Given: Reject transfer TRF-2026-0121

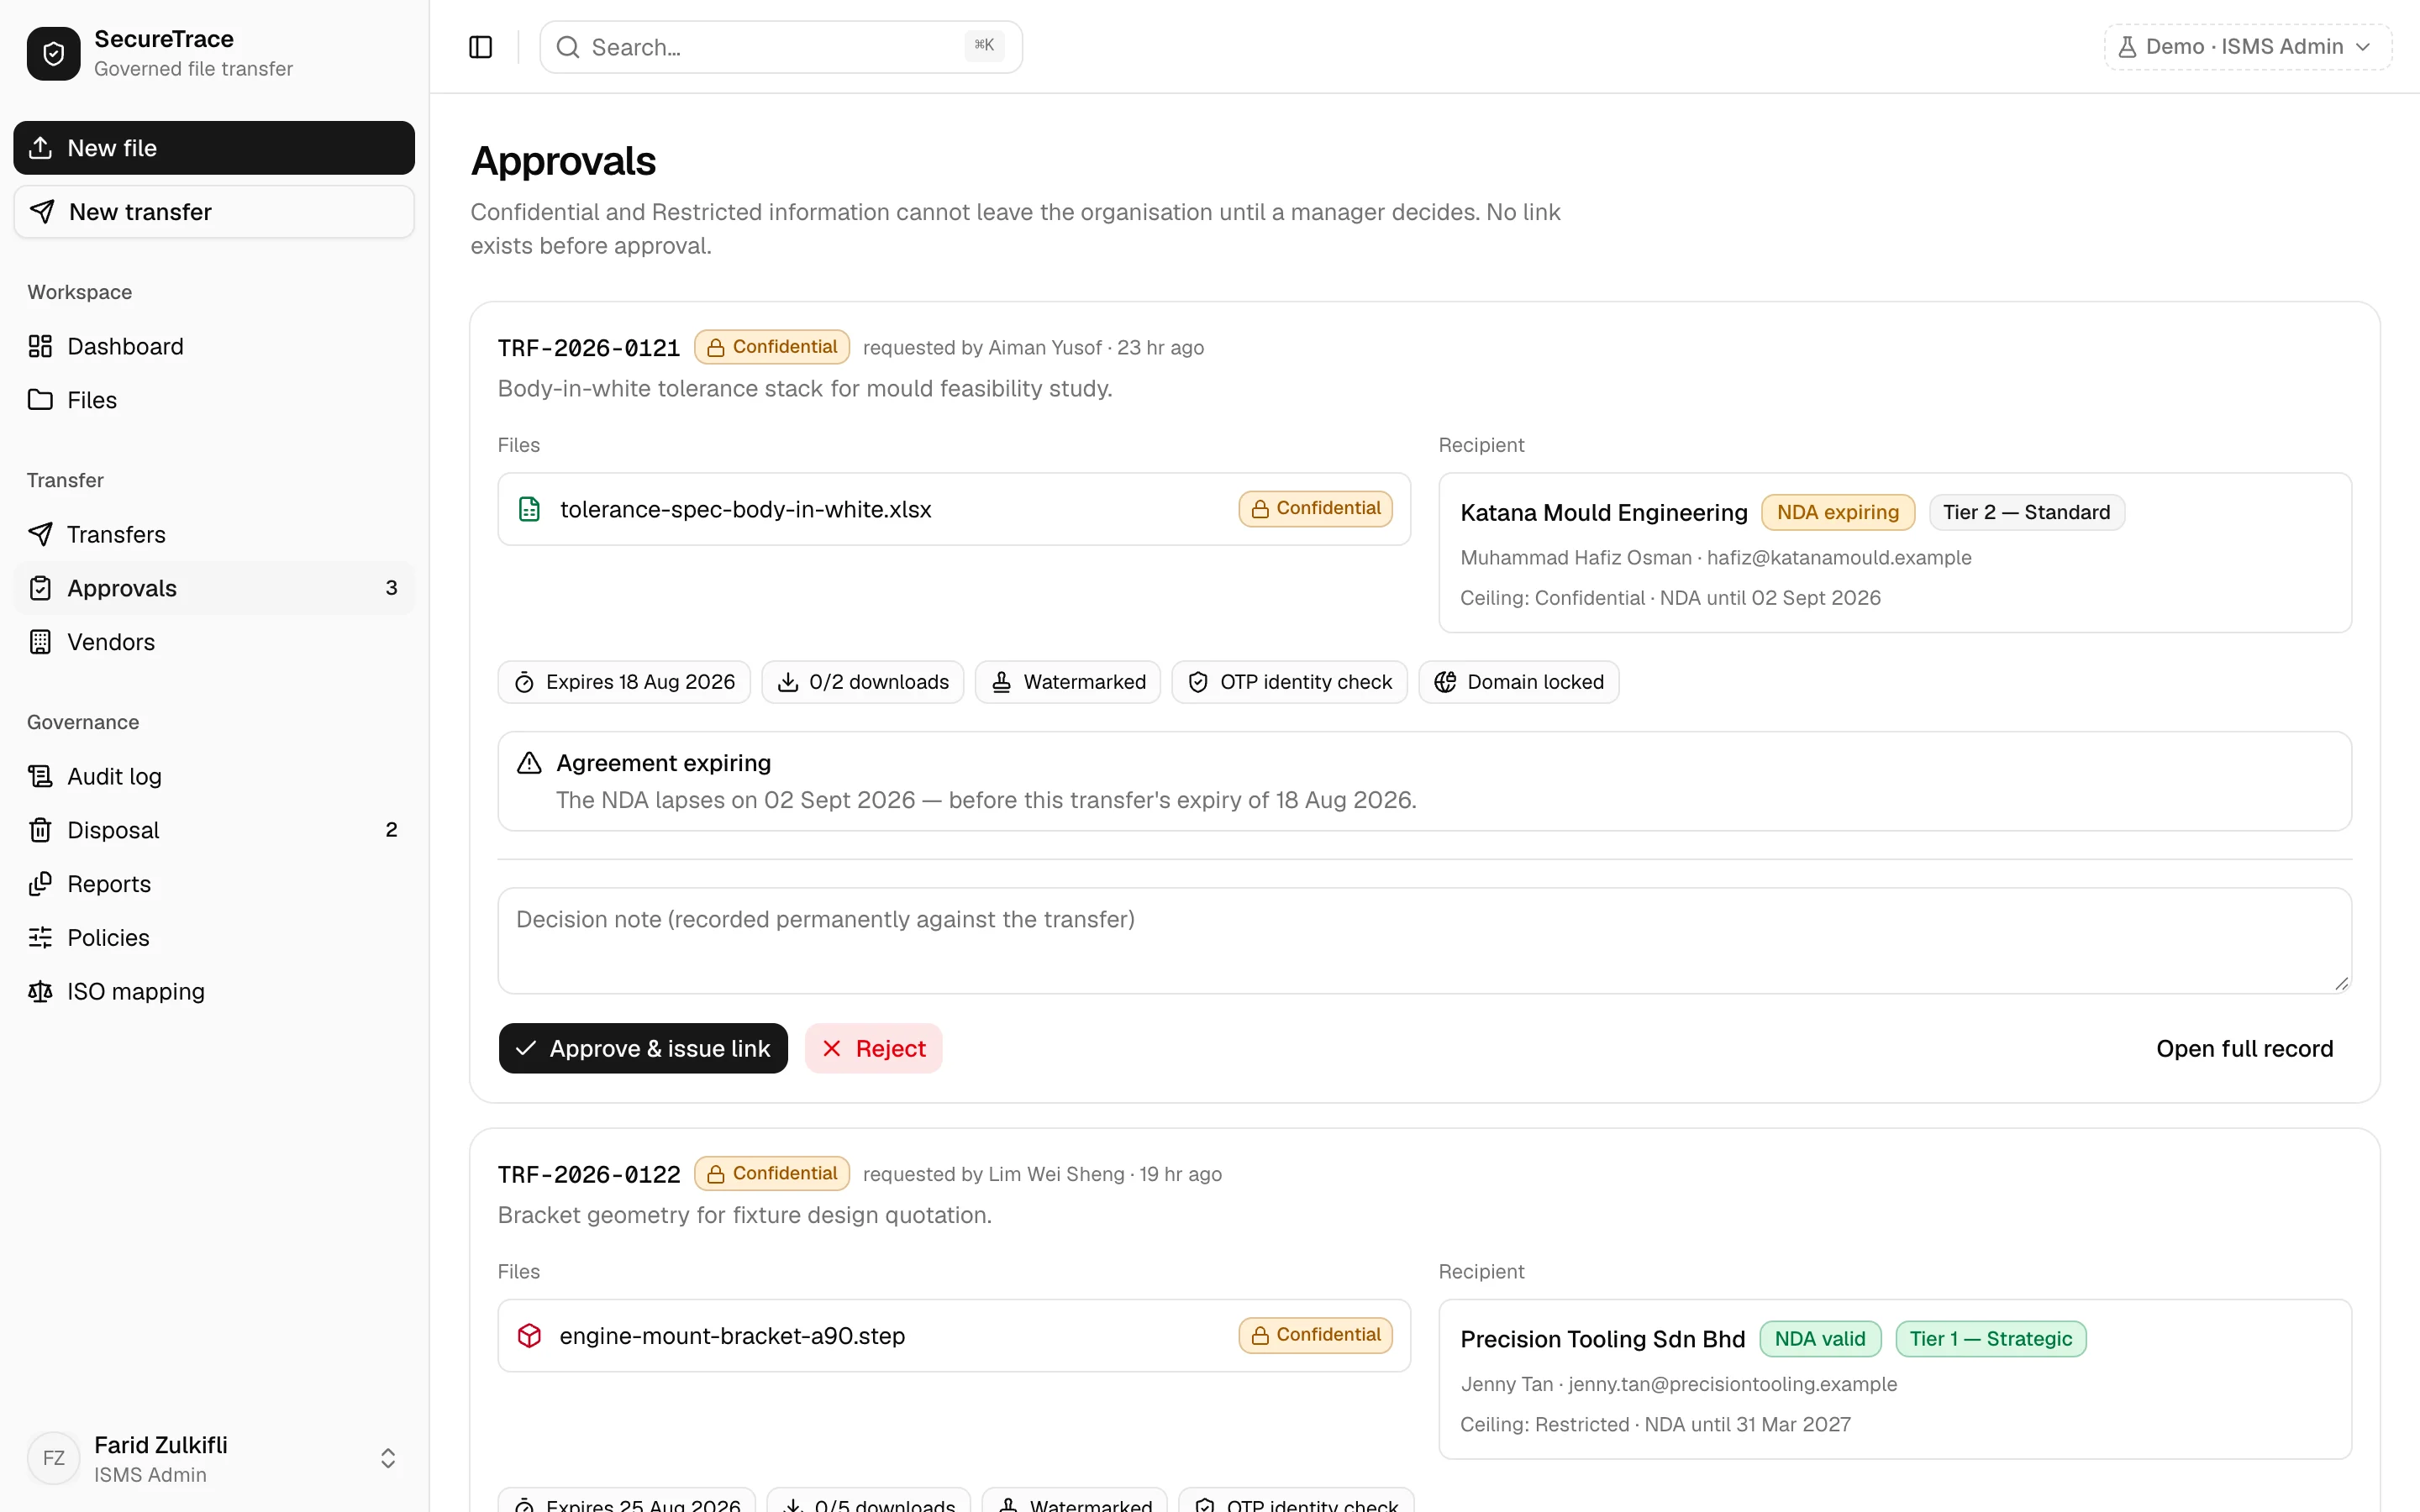Looking at the screenshot, I should (873, 1048).
